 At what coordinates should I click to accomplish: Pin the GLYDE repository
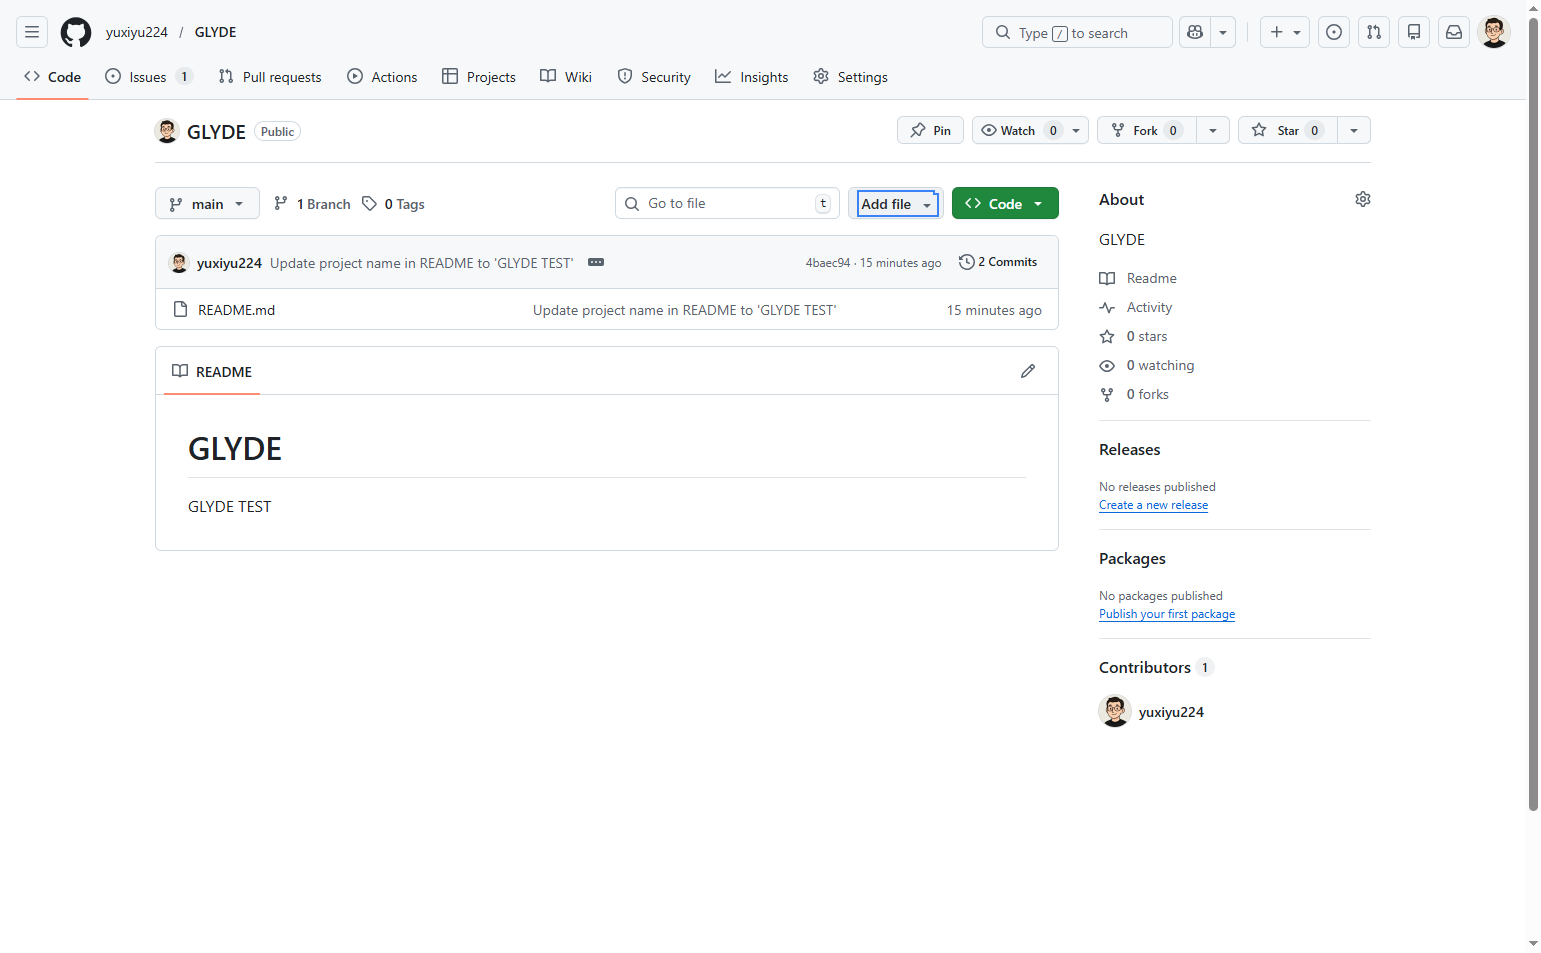931,130
